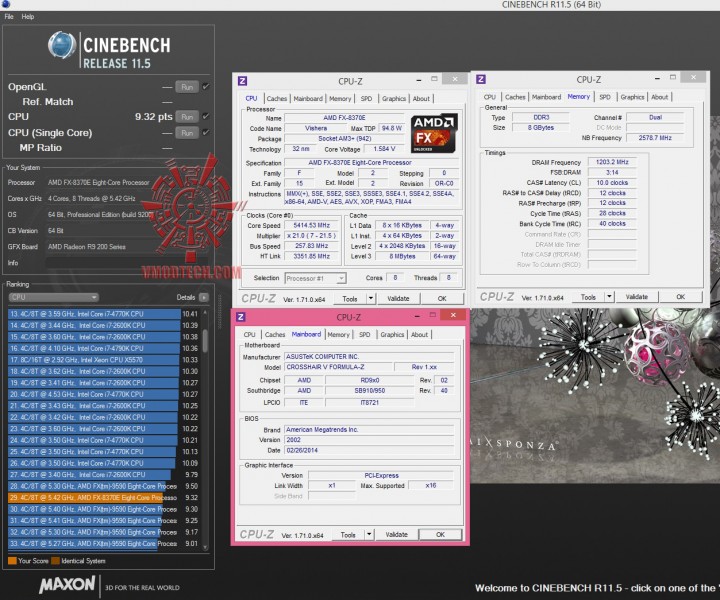Viewport: 720px width, 600px height.
Task: Expand Tools dropdown arrow in Mainboard window
Action: [x=369, y=534]
